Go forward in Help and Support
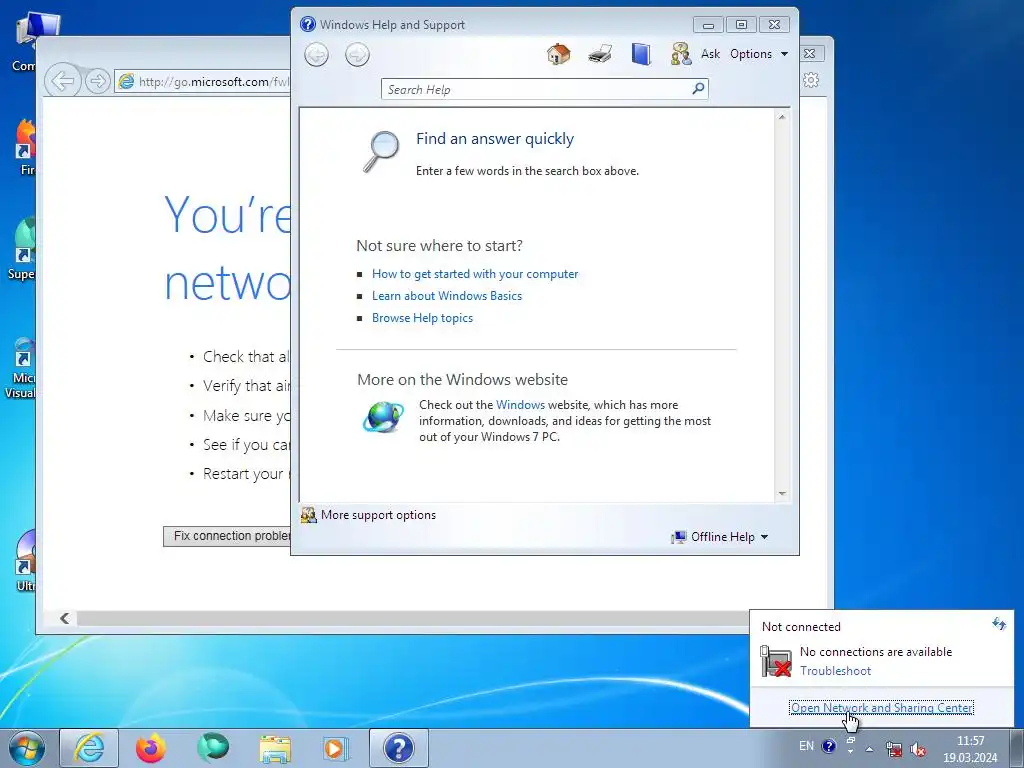The image size is (1024, 768). pyautogui.click(x=357, y=54)
